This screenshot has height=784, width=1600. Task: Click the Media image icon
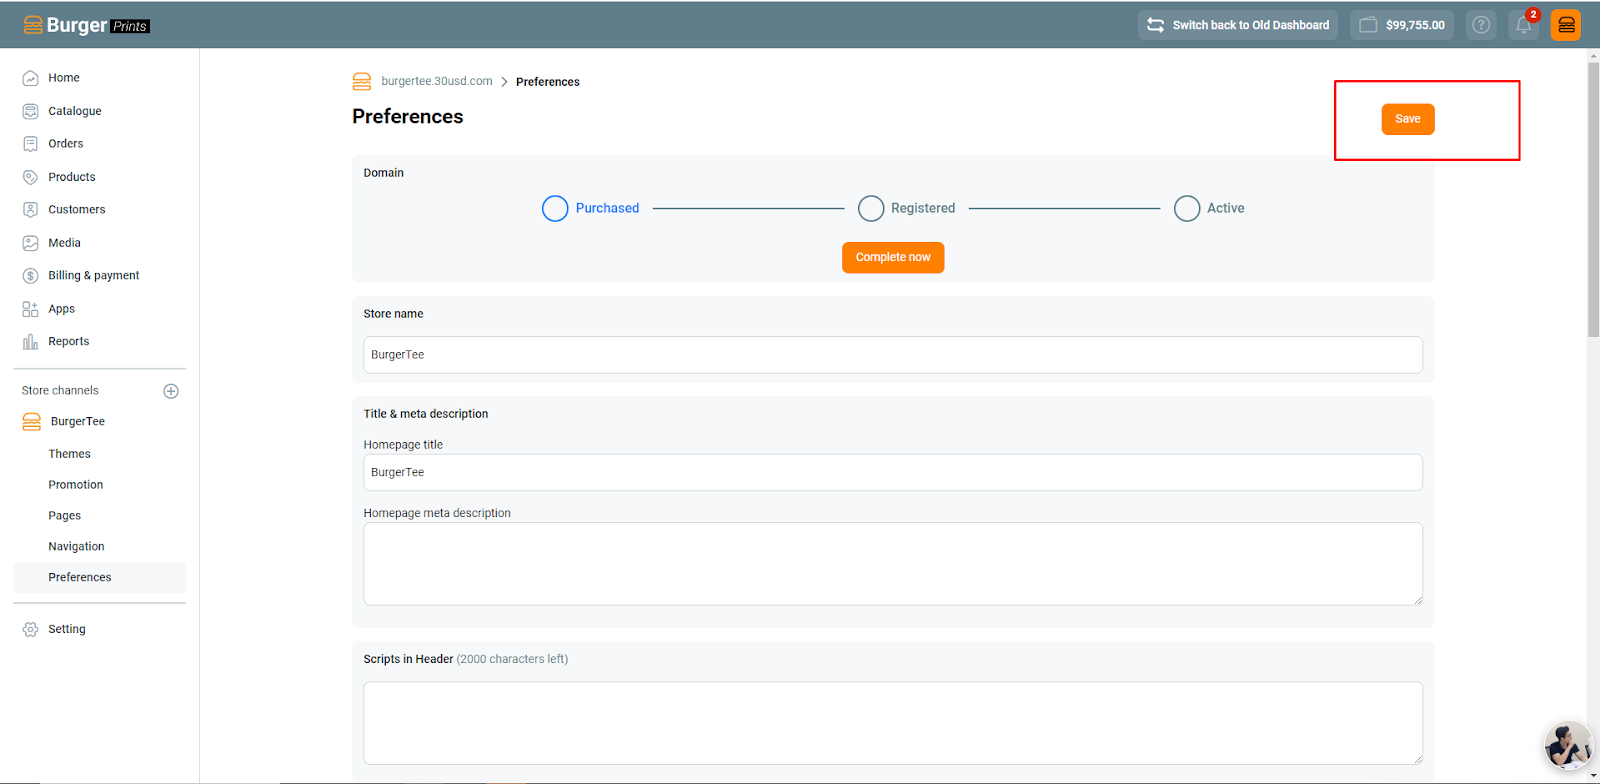point(31,243)
